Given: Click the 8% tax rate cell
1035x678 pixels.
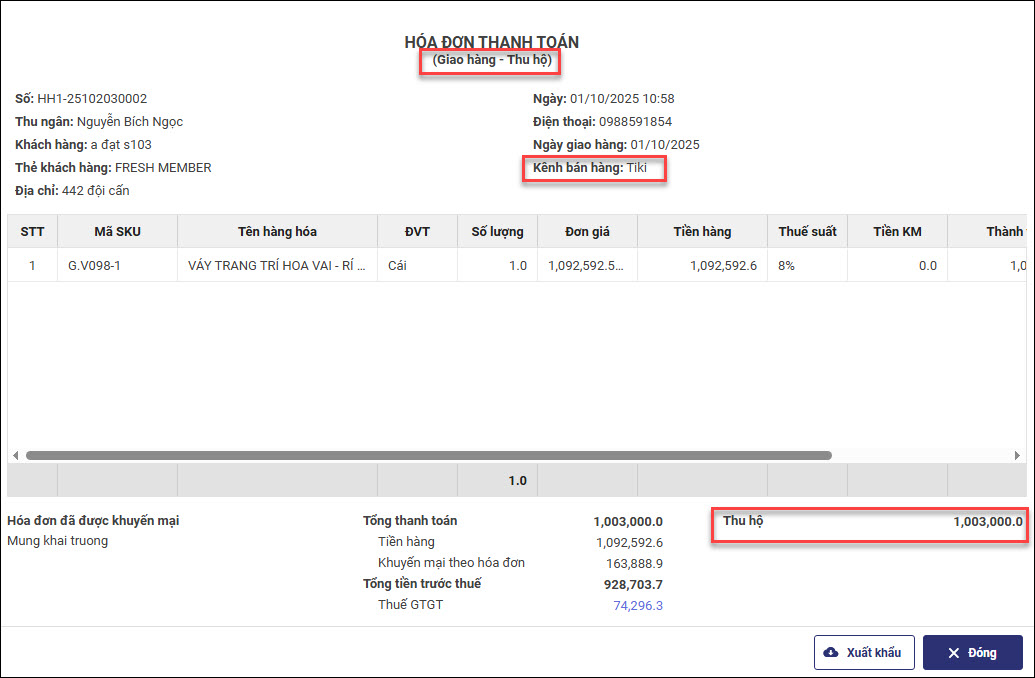Looking at the screenshot, I should point(787,266).
